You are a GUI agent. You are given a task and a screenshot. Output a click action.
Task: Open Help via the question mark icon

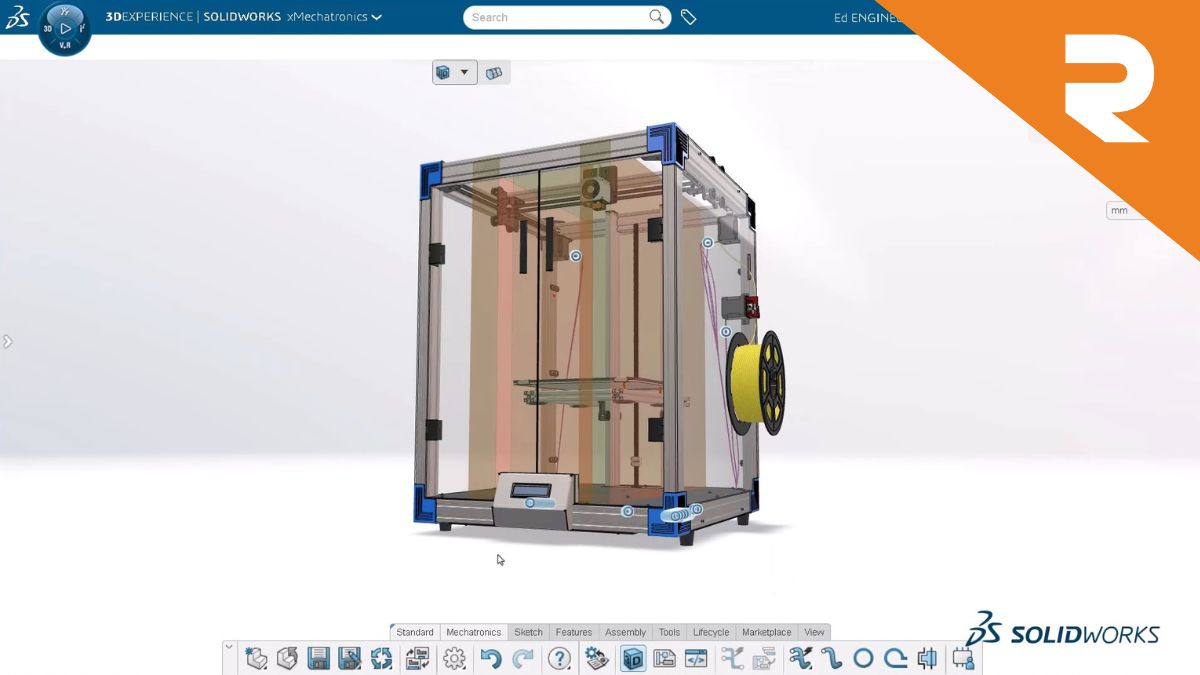559,658
